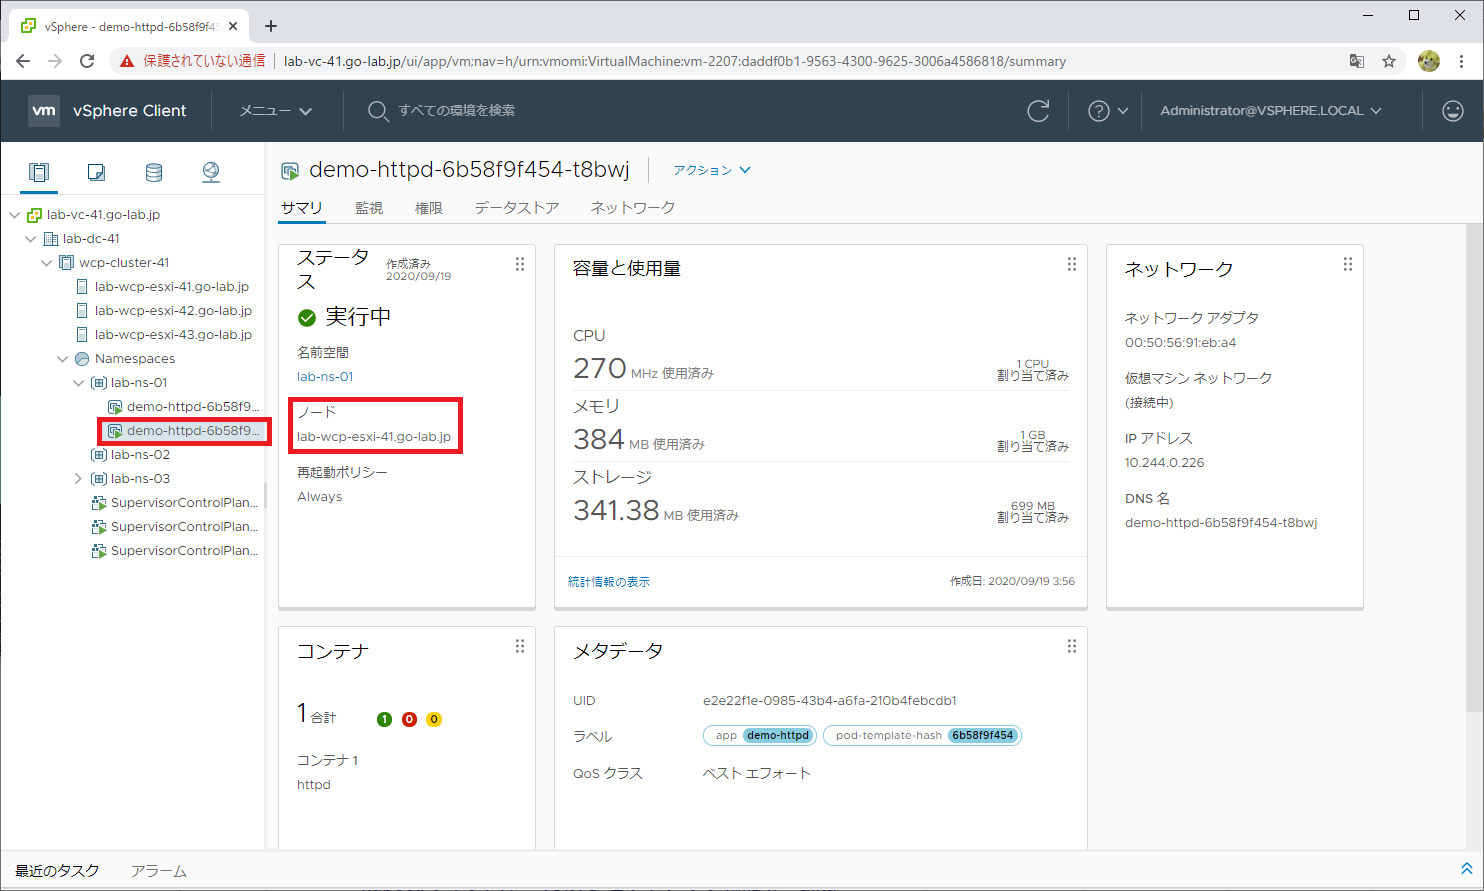
Task: Collapse lab-vc-41.go-lab.jp tree node
Action: click(14, 215)
